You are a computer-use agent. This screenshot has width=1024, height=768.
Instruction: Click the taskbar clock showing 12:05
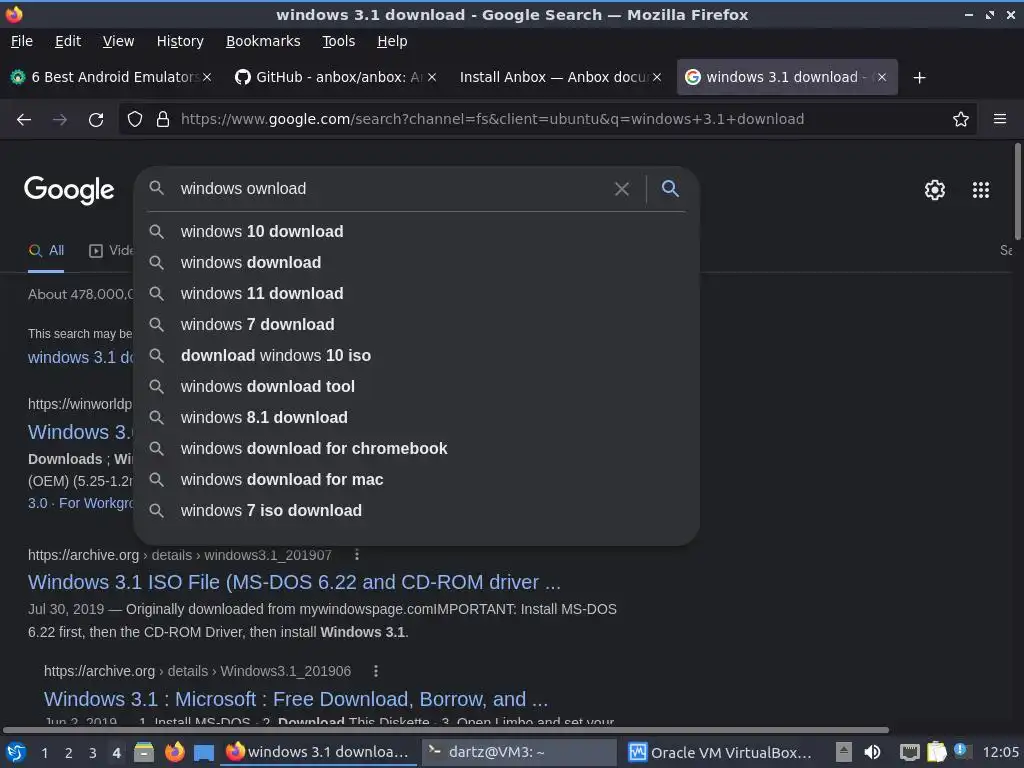coord(1000,752)
